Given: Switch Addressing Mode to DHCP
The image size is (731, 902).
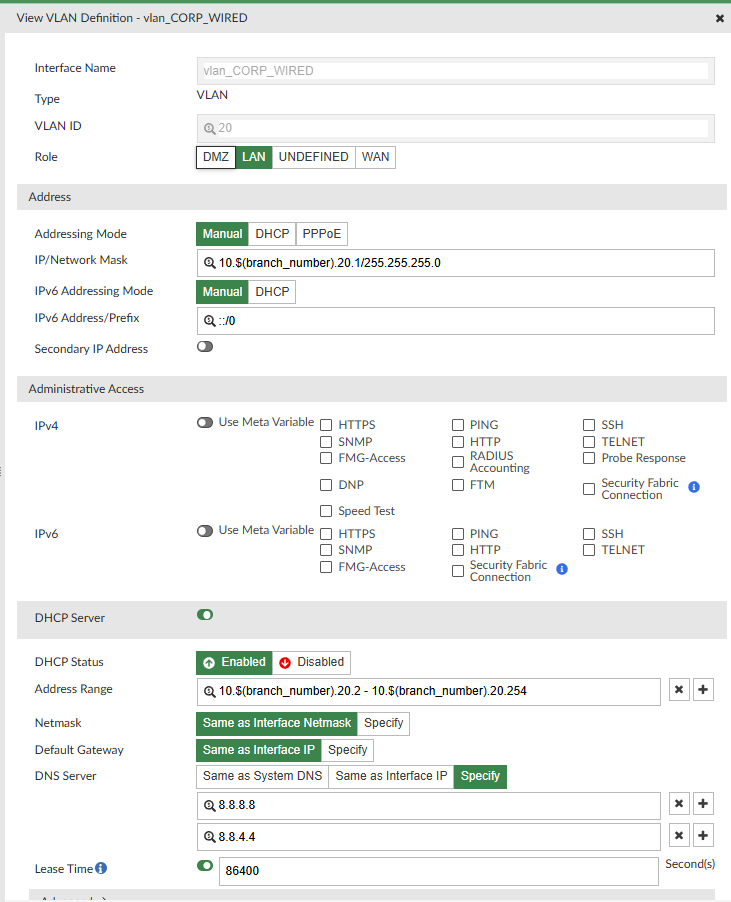Looking at the screenshot, I should pos(272,234).
